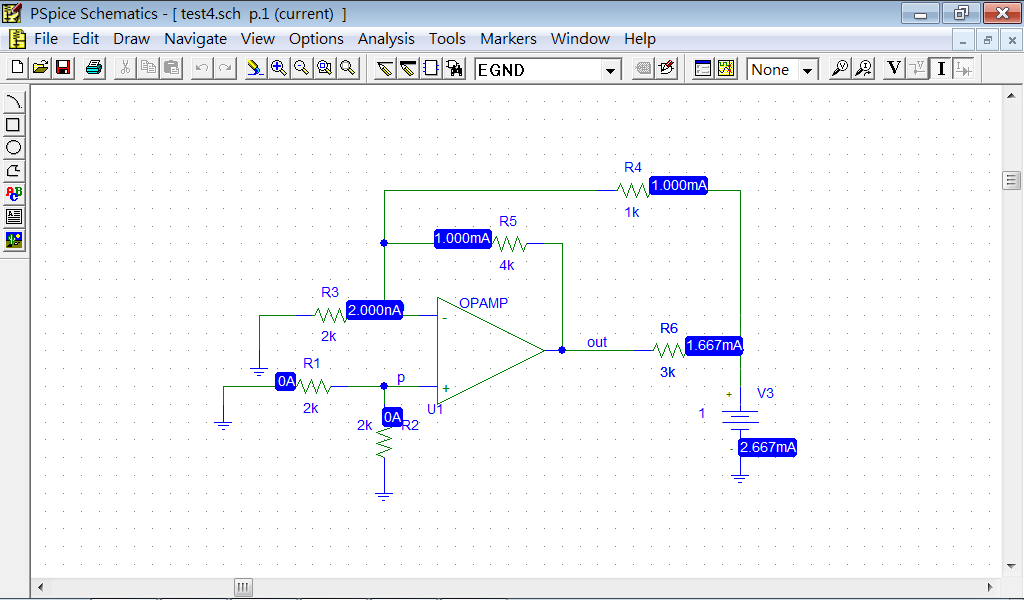
Task: Open the Help menu
Action: [639, 39]
